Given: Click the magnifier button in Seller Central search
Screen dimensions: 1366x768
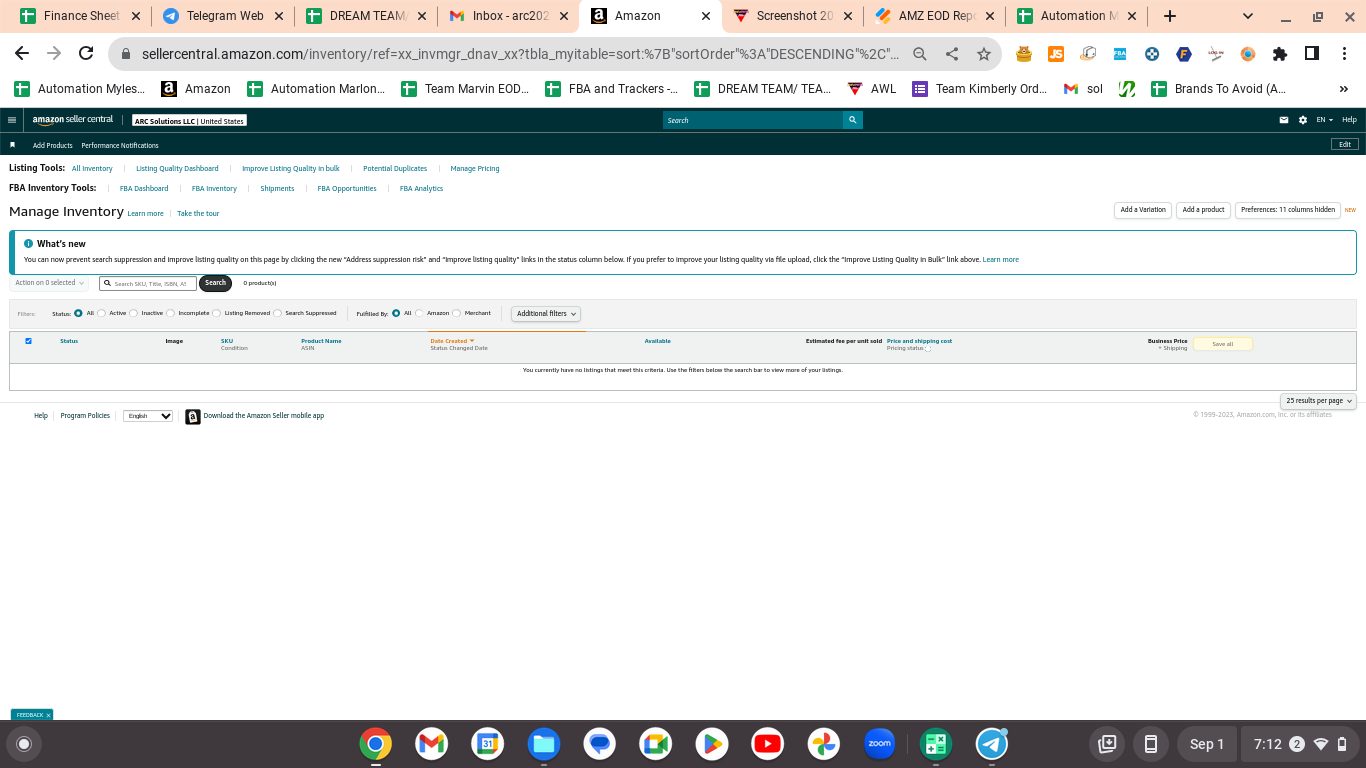Looking at the screenshot, I should pos(853,120).
